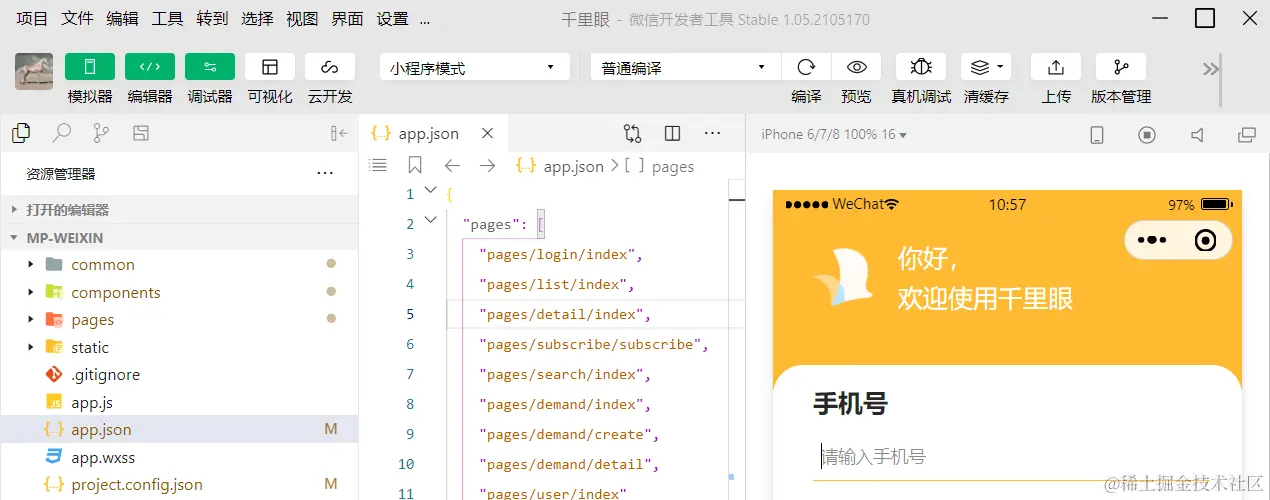Open resource manager more options

(325, 174)
